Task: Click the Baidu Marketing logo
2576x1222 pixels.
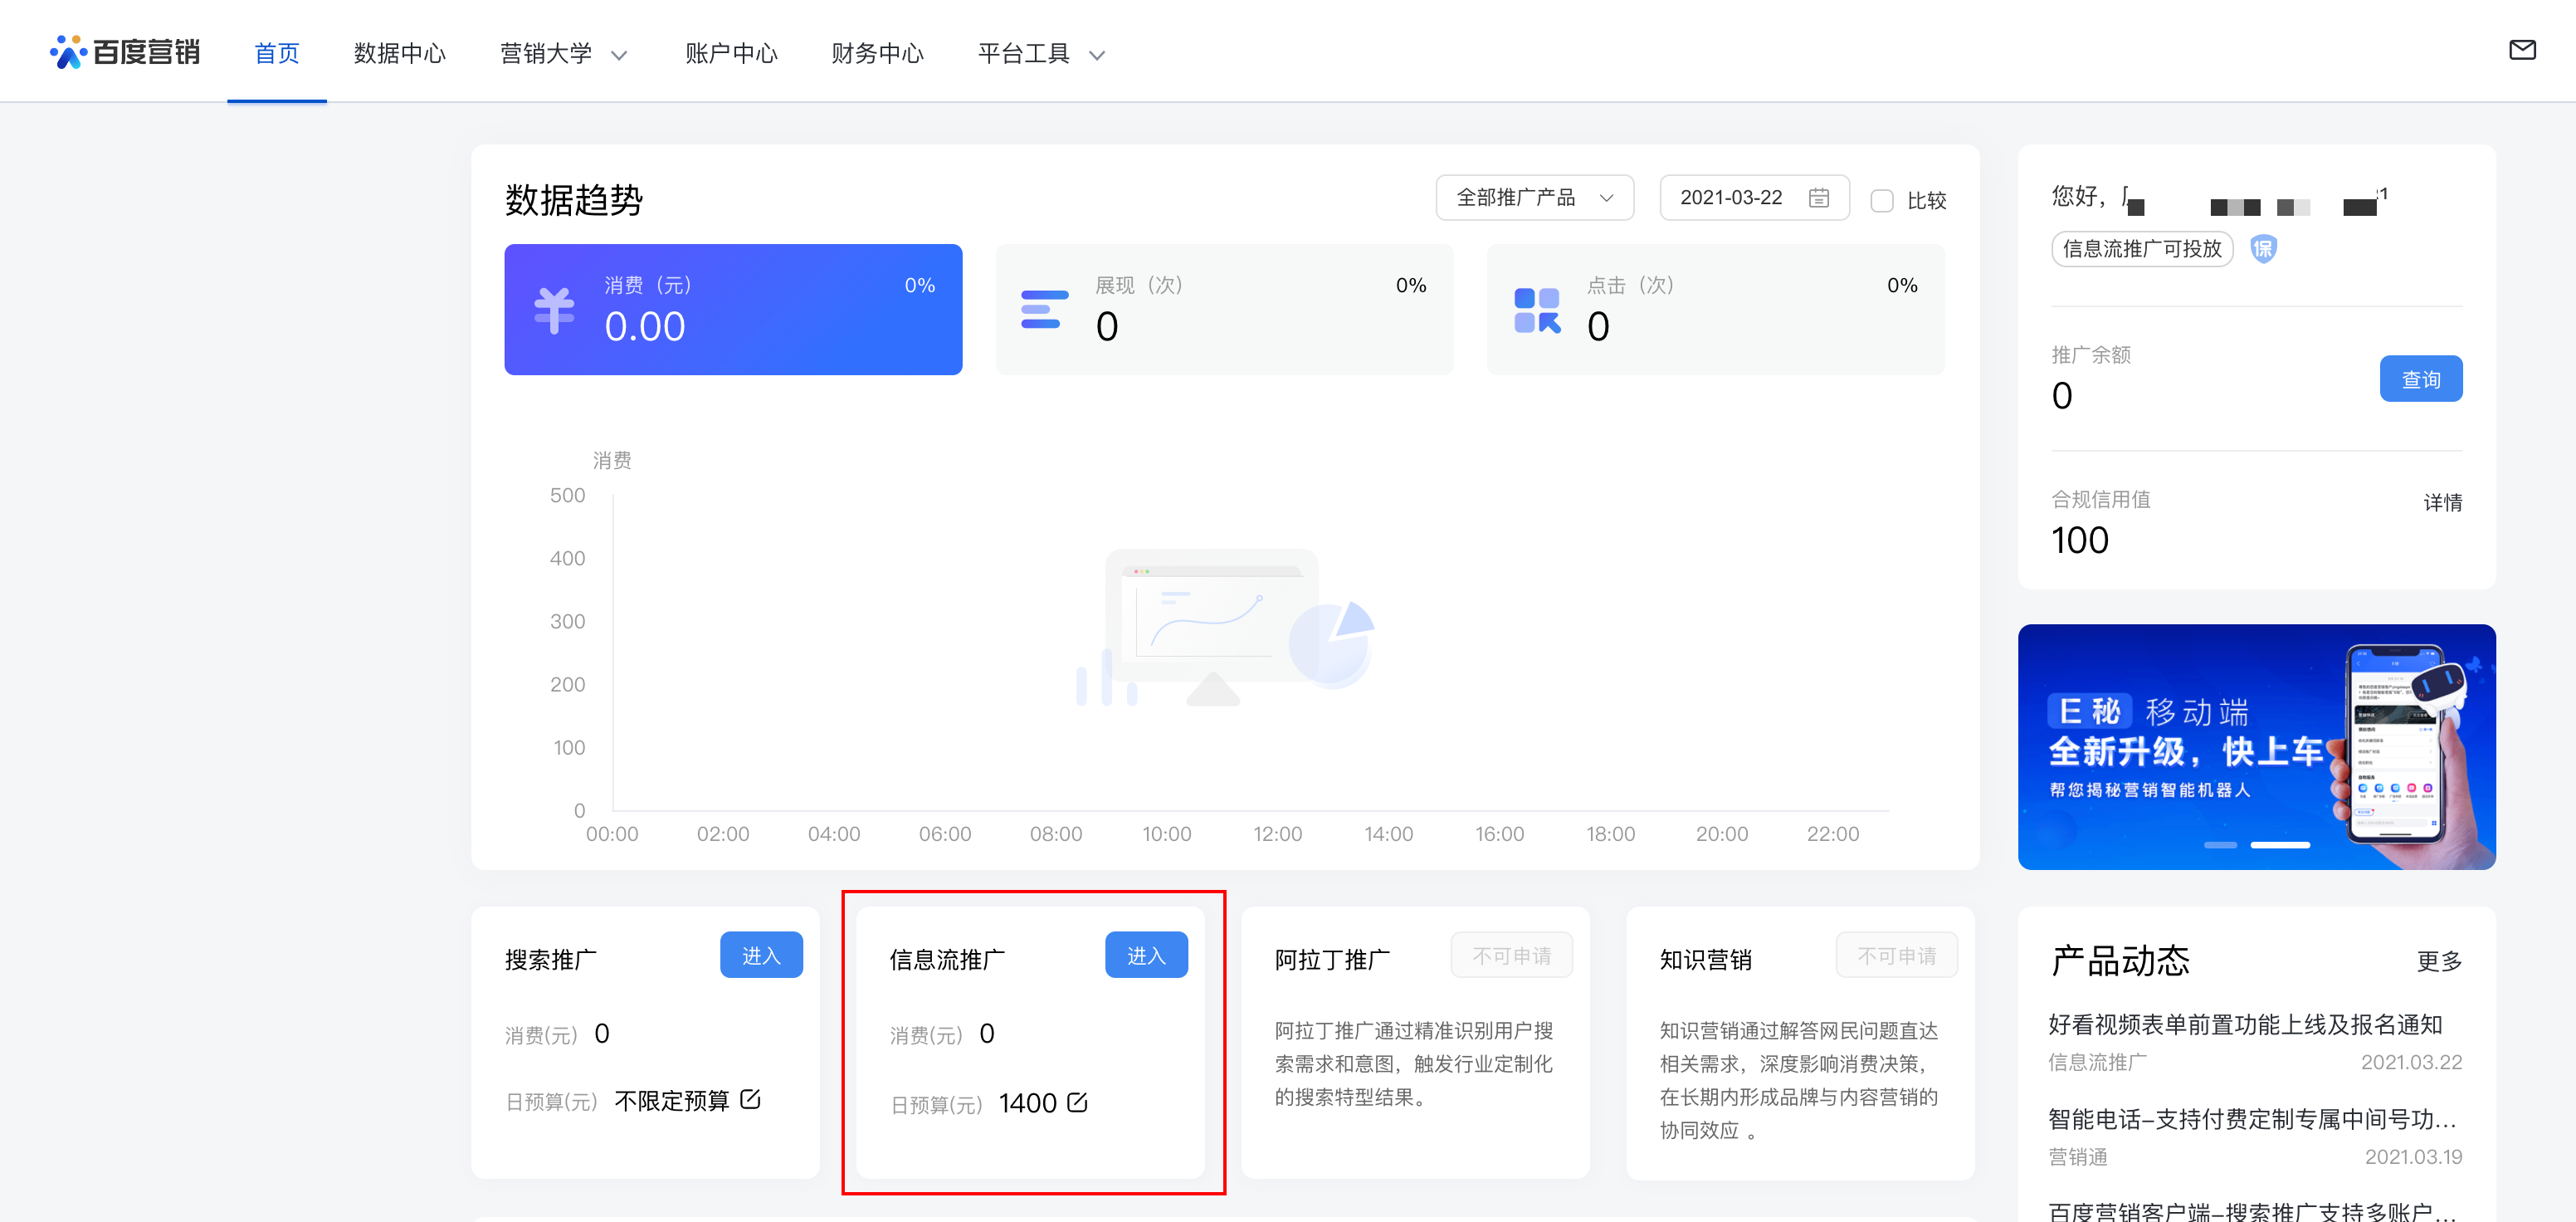Action: [x=125, y=51]
